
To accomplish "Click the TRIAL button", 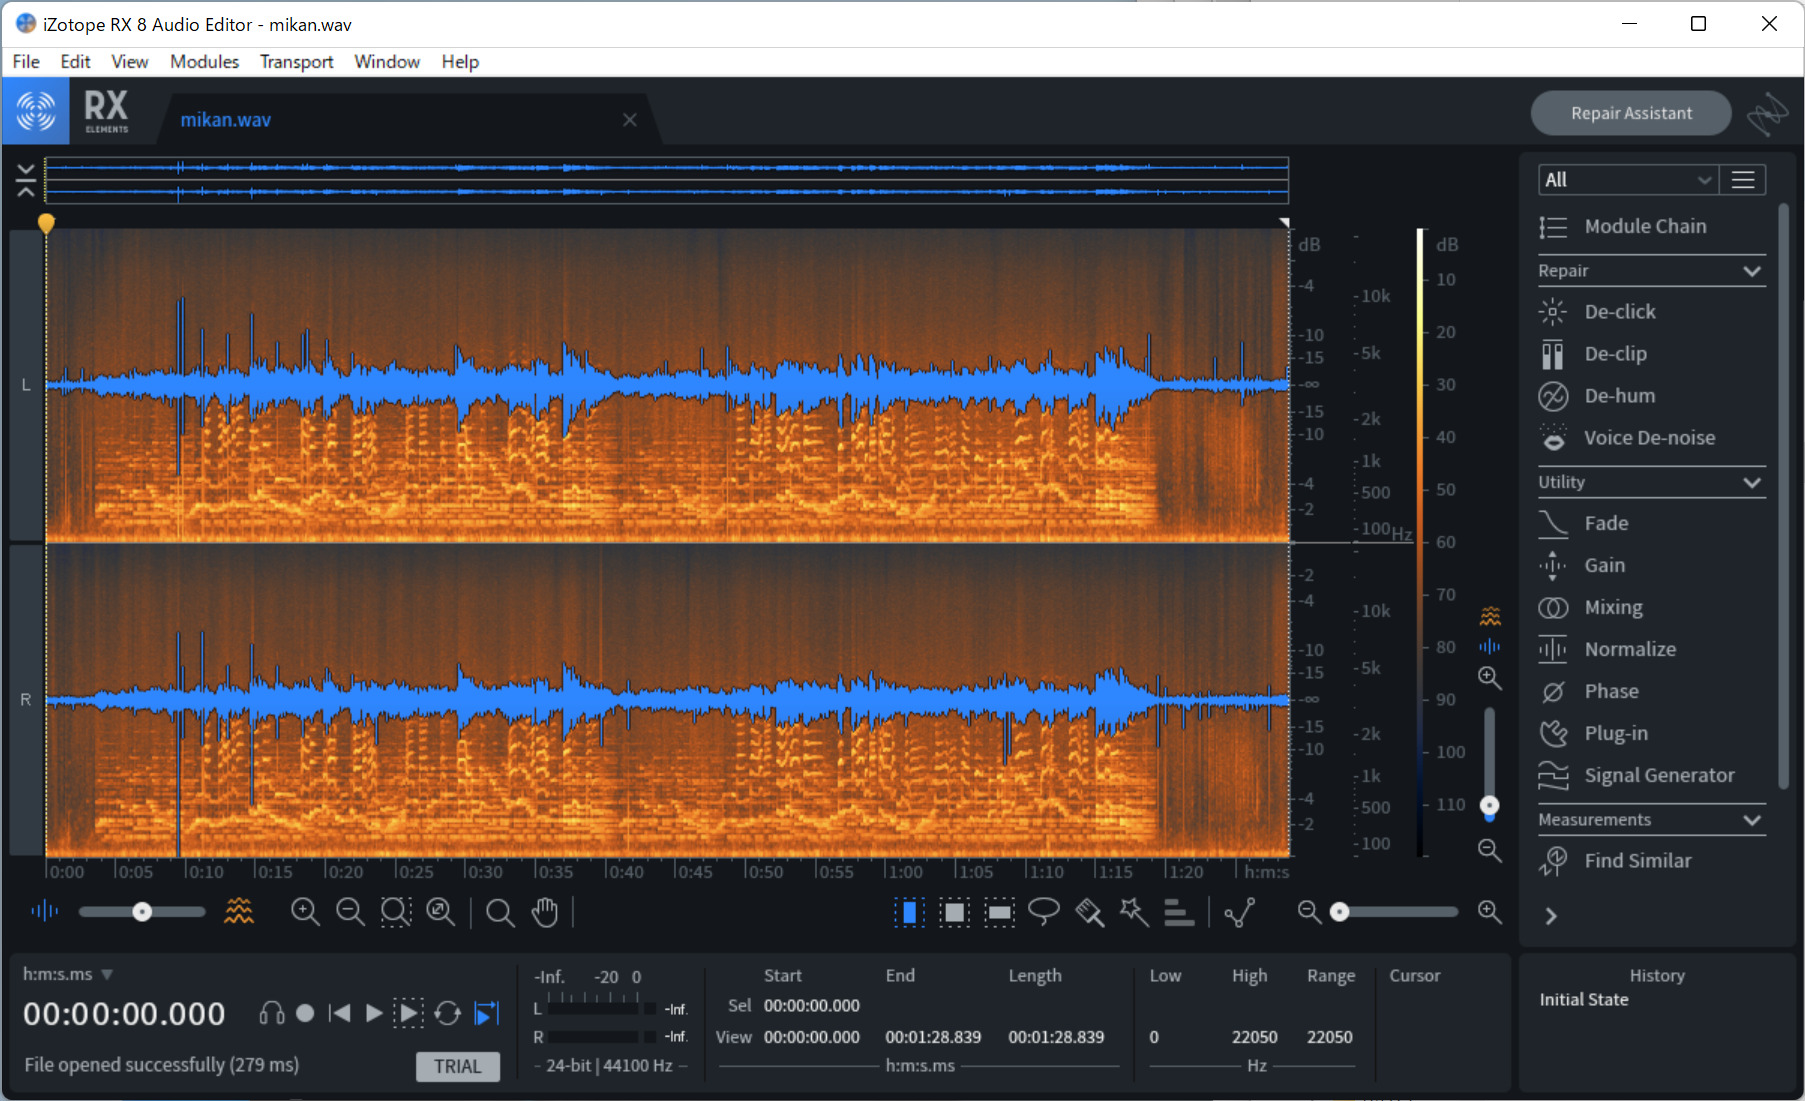I will pyautogui.click(x=458, y=1066).
